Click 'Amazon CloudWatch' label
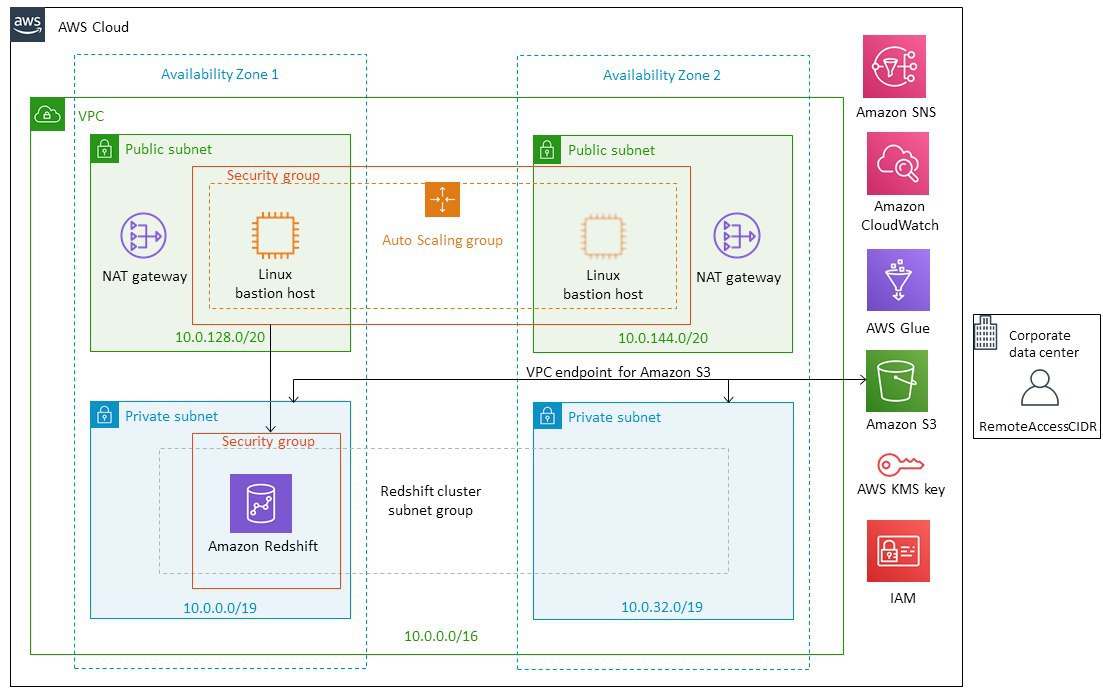This screenshot has width=1103, height=696. [x=900, y=215]
